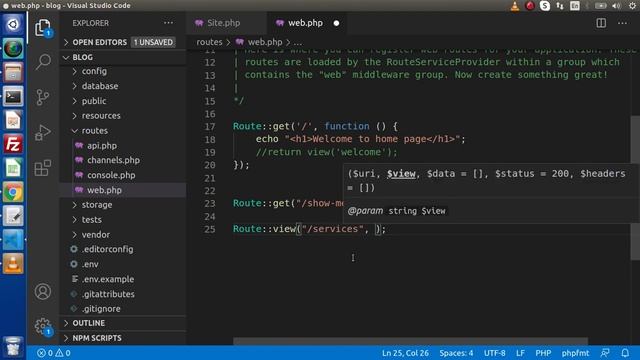This screenshot has height=360, width=640.
Task: Expand the tests folder
Action: tap(92, 220)
